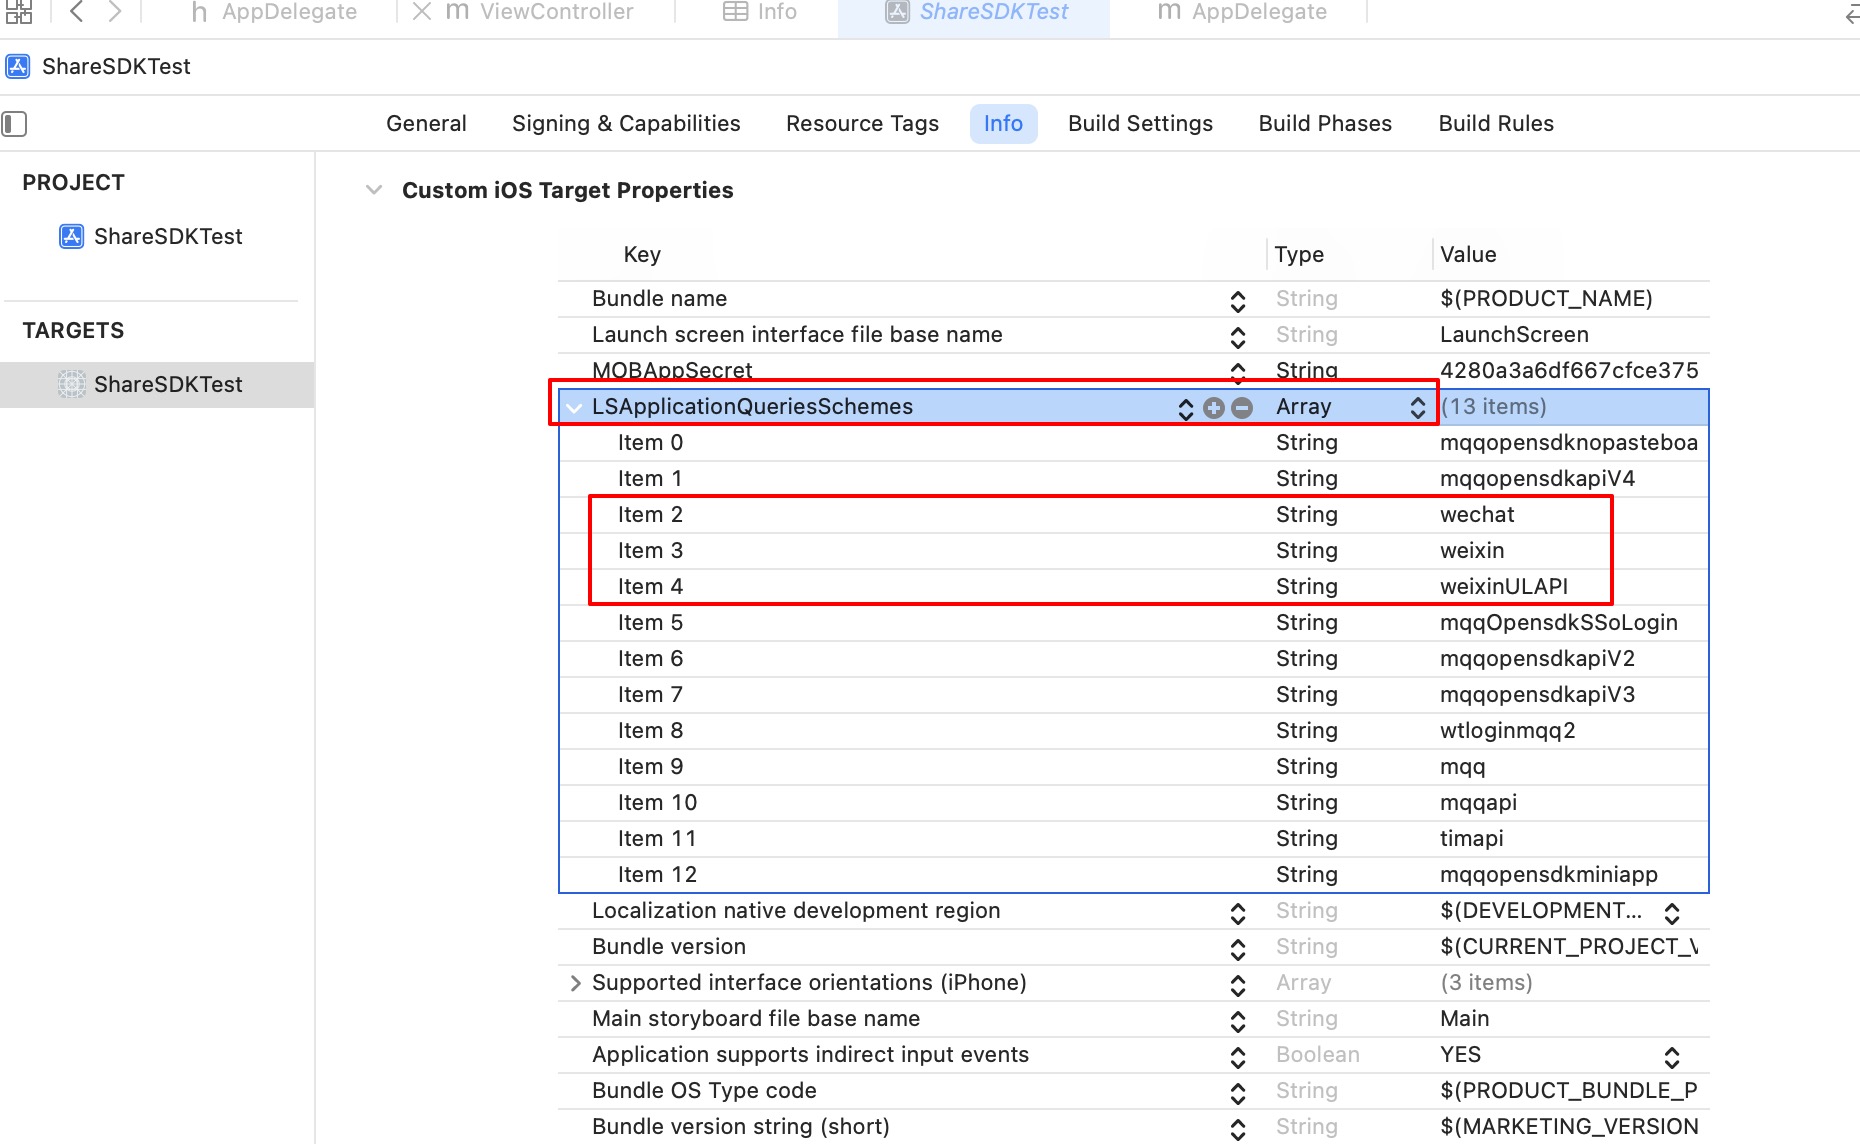
Task: Click the ShareSDKTest project icon in breadcrumb
Action: (18, 67)
